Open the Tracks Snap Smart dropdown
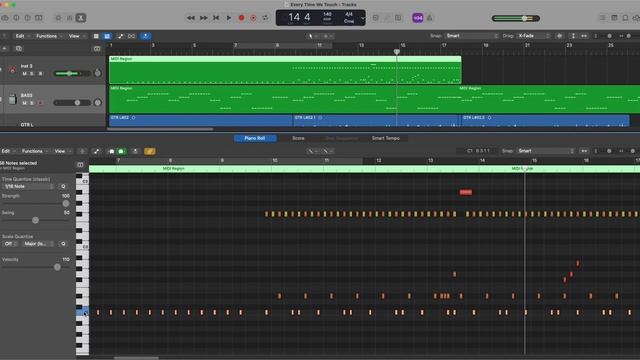 coord(471,36)
